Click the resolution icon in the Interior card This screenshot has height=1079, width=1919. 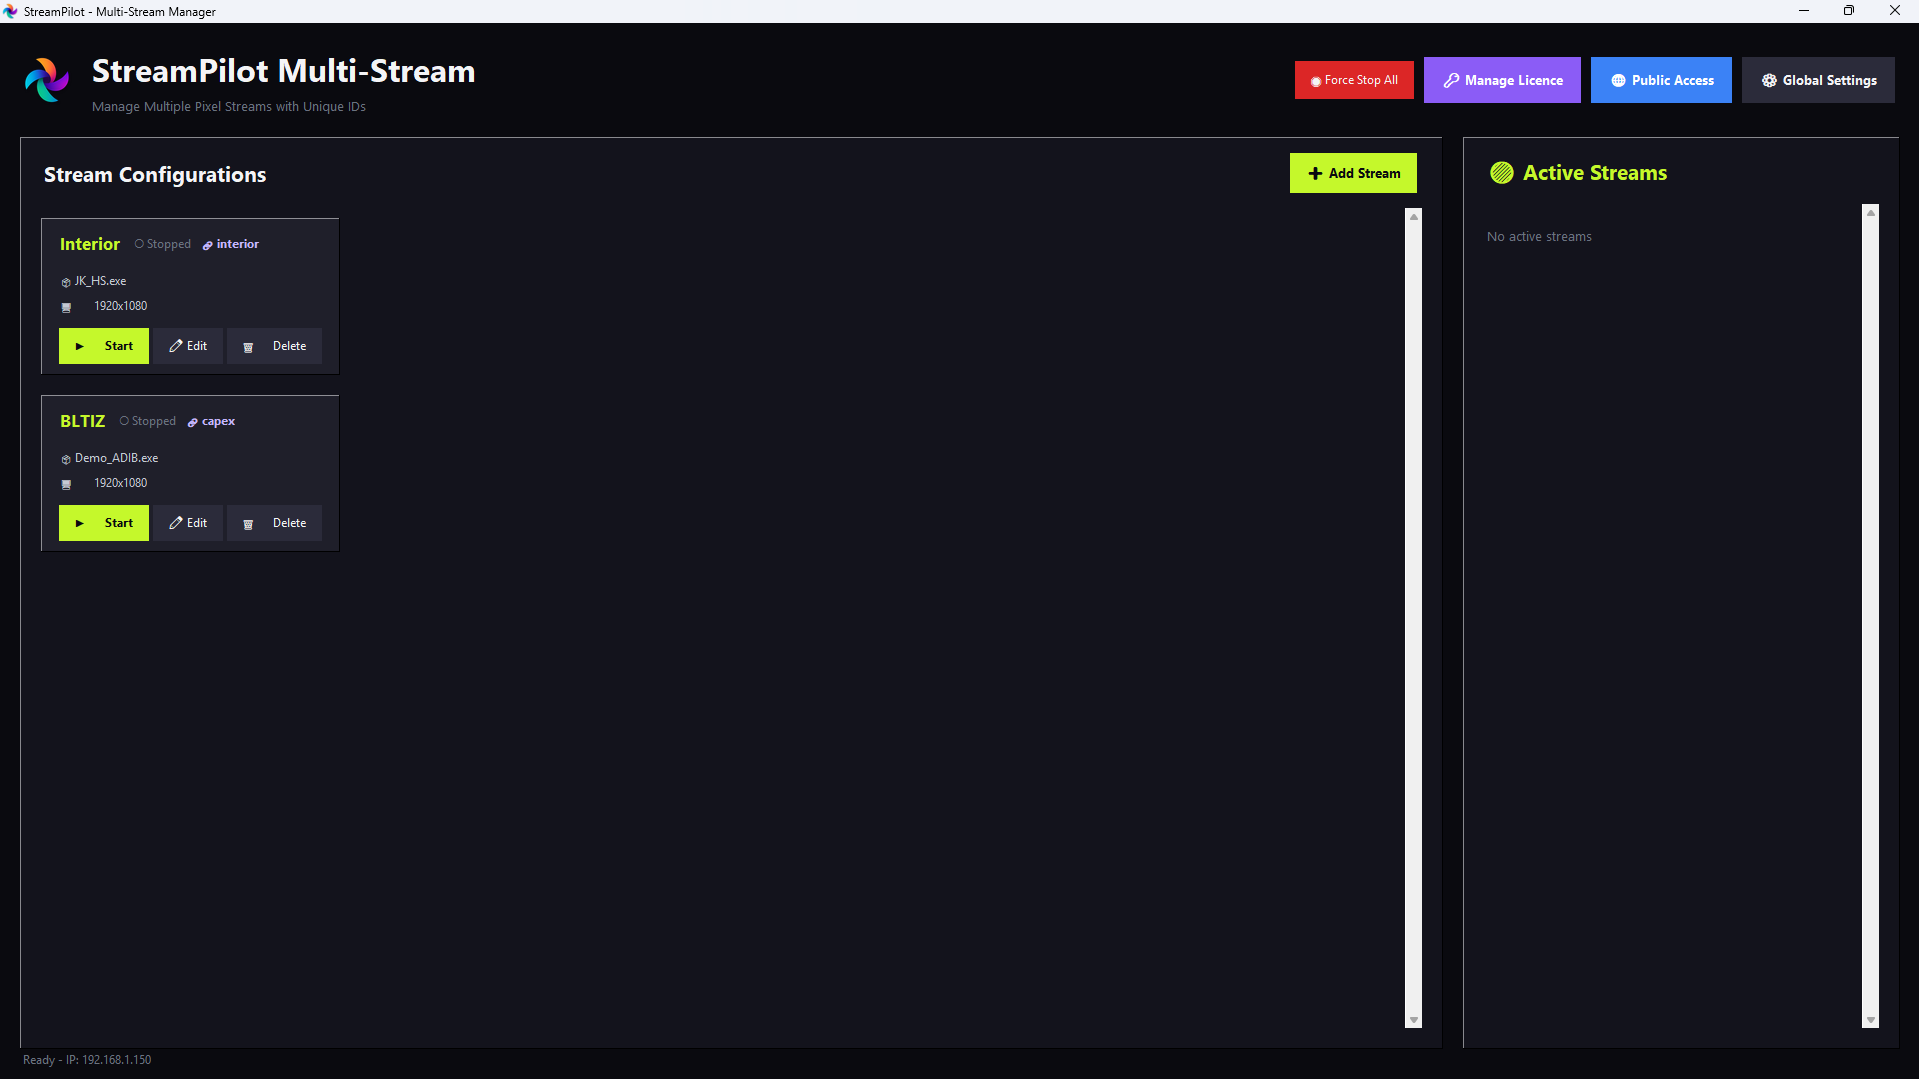(x=66, y=307)
